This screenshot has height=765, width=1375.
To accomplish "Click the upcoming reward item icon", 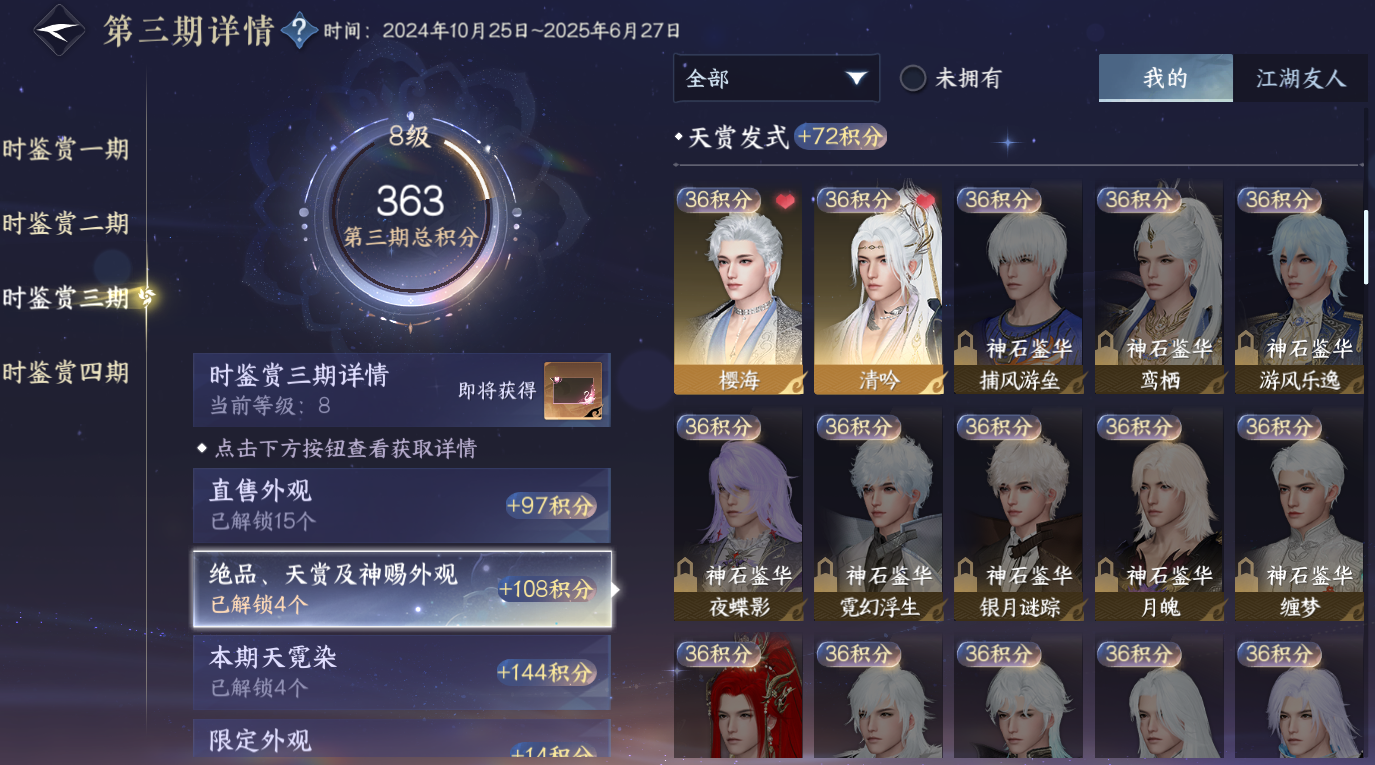I will (x=573, y=391).
